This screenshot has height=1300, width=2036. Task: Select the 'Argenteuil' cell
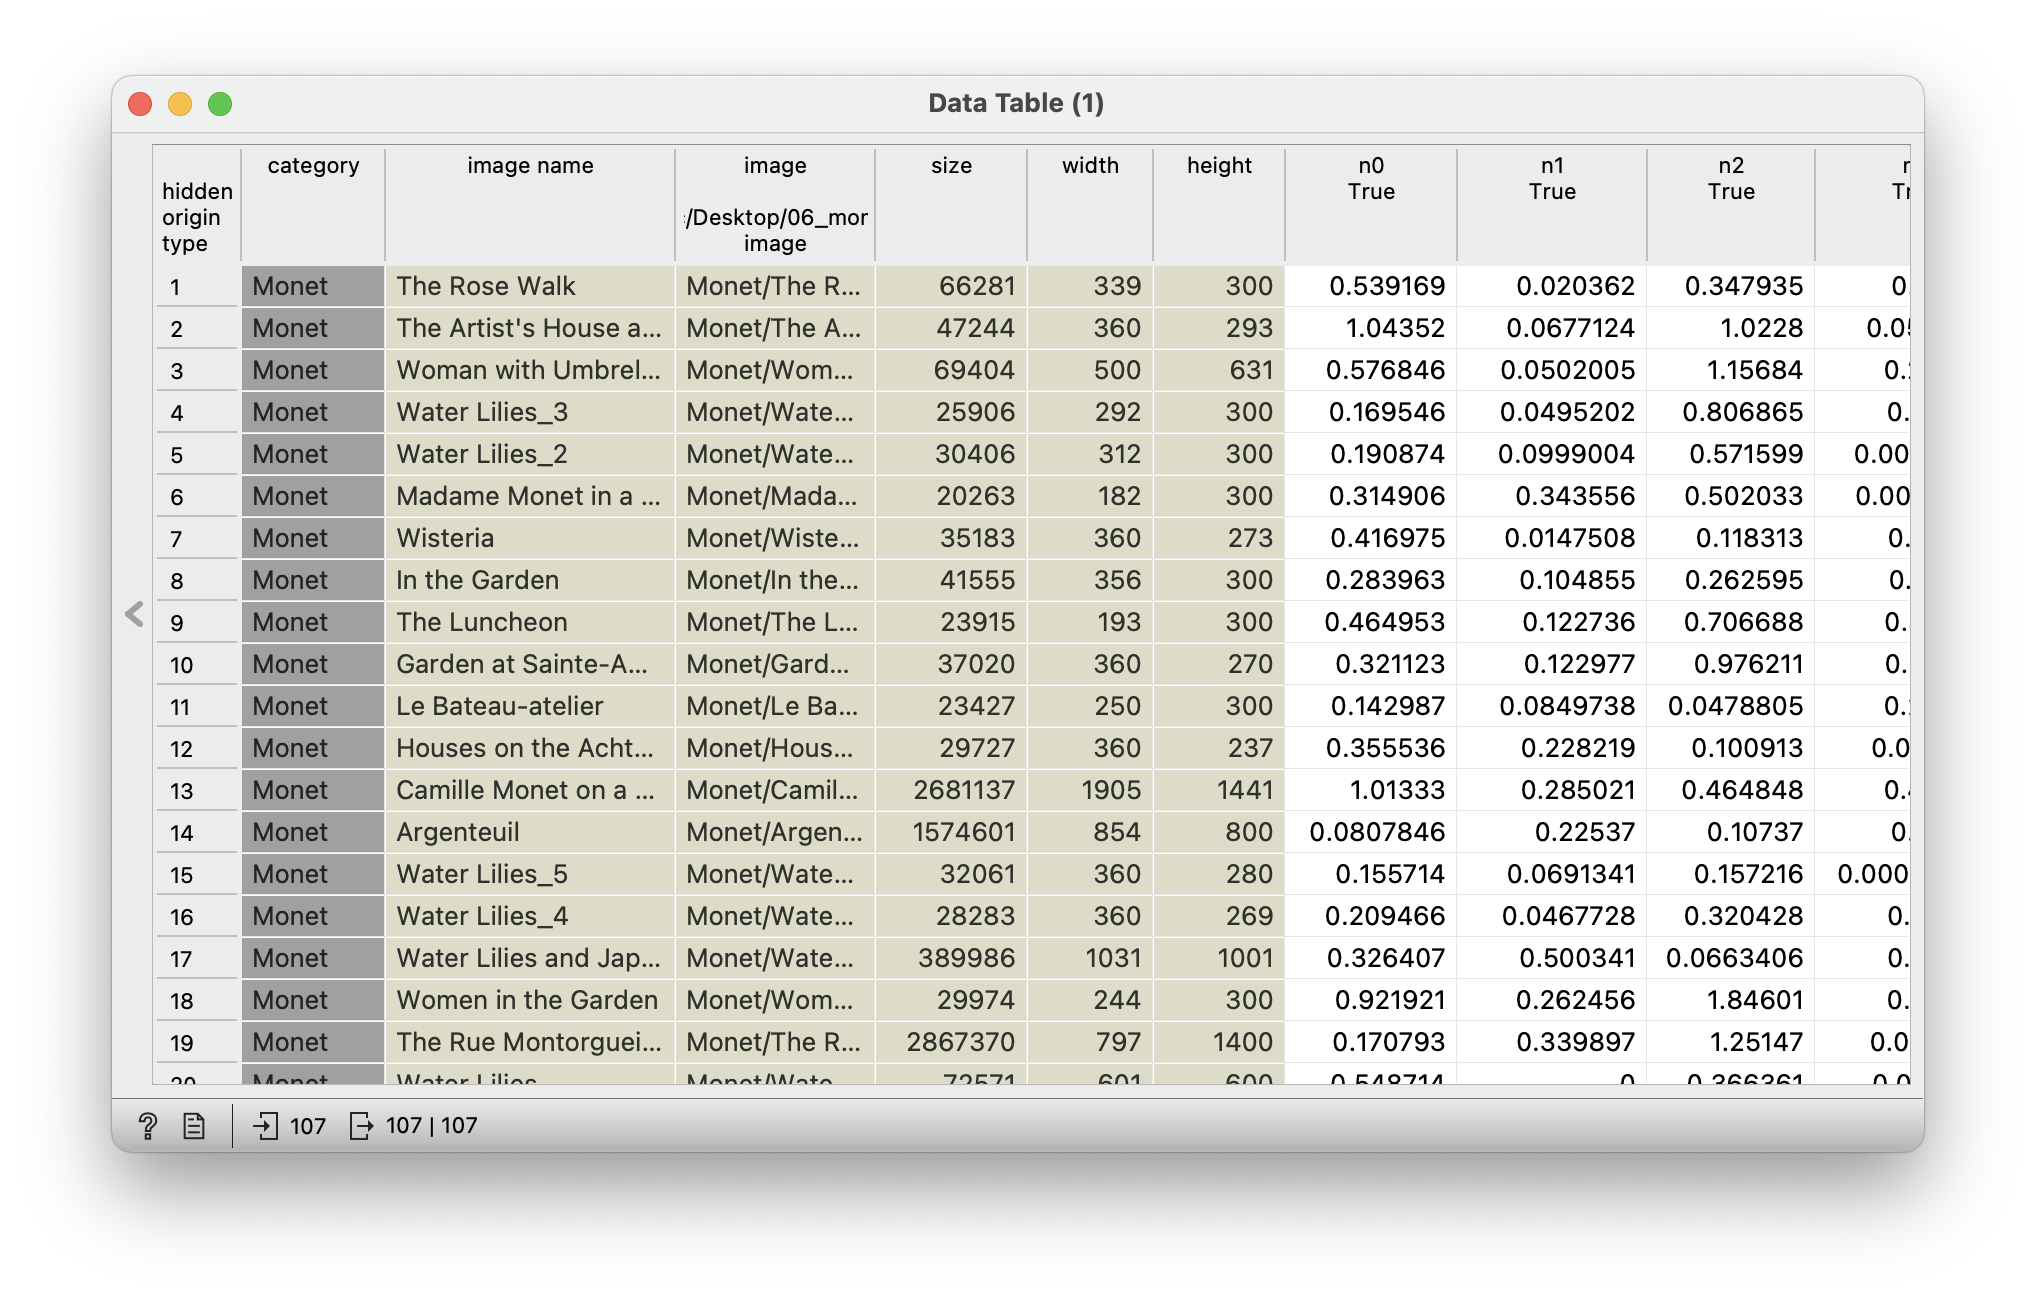530,832
